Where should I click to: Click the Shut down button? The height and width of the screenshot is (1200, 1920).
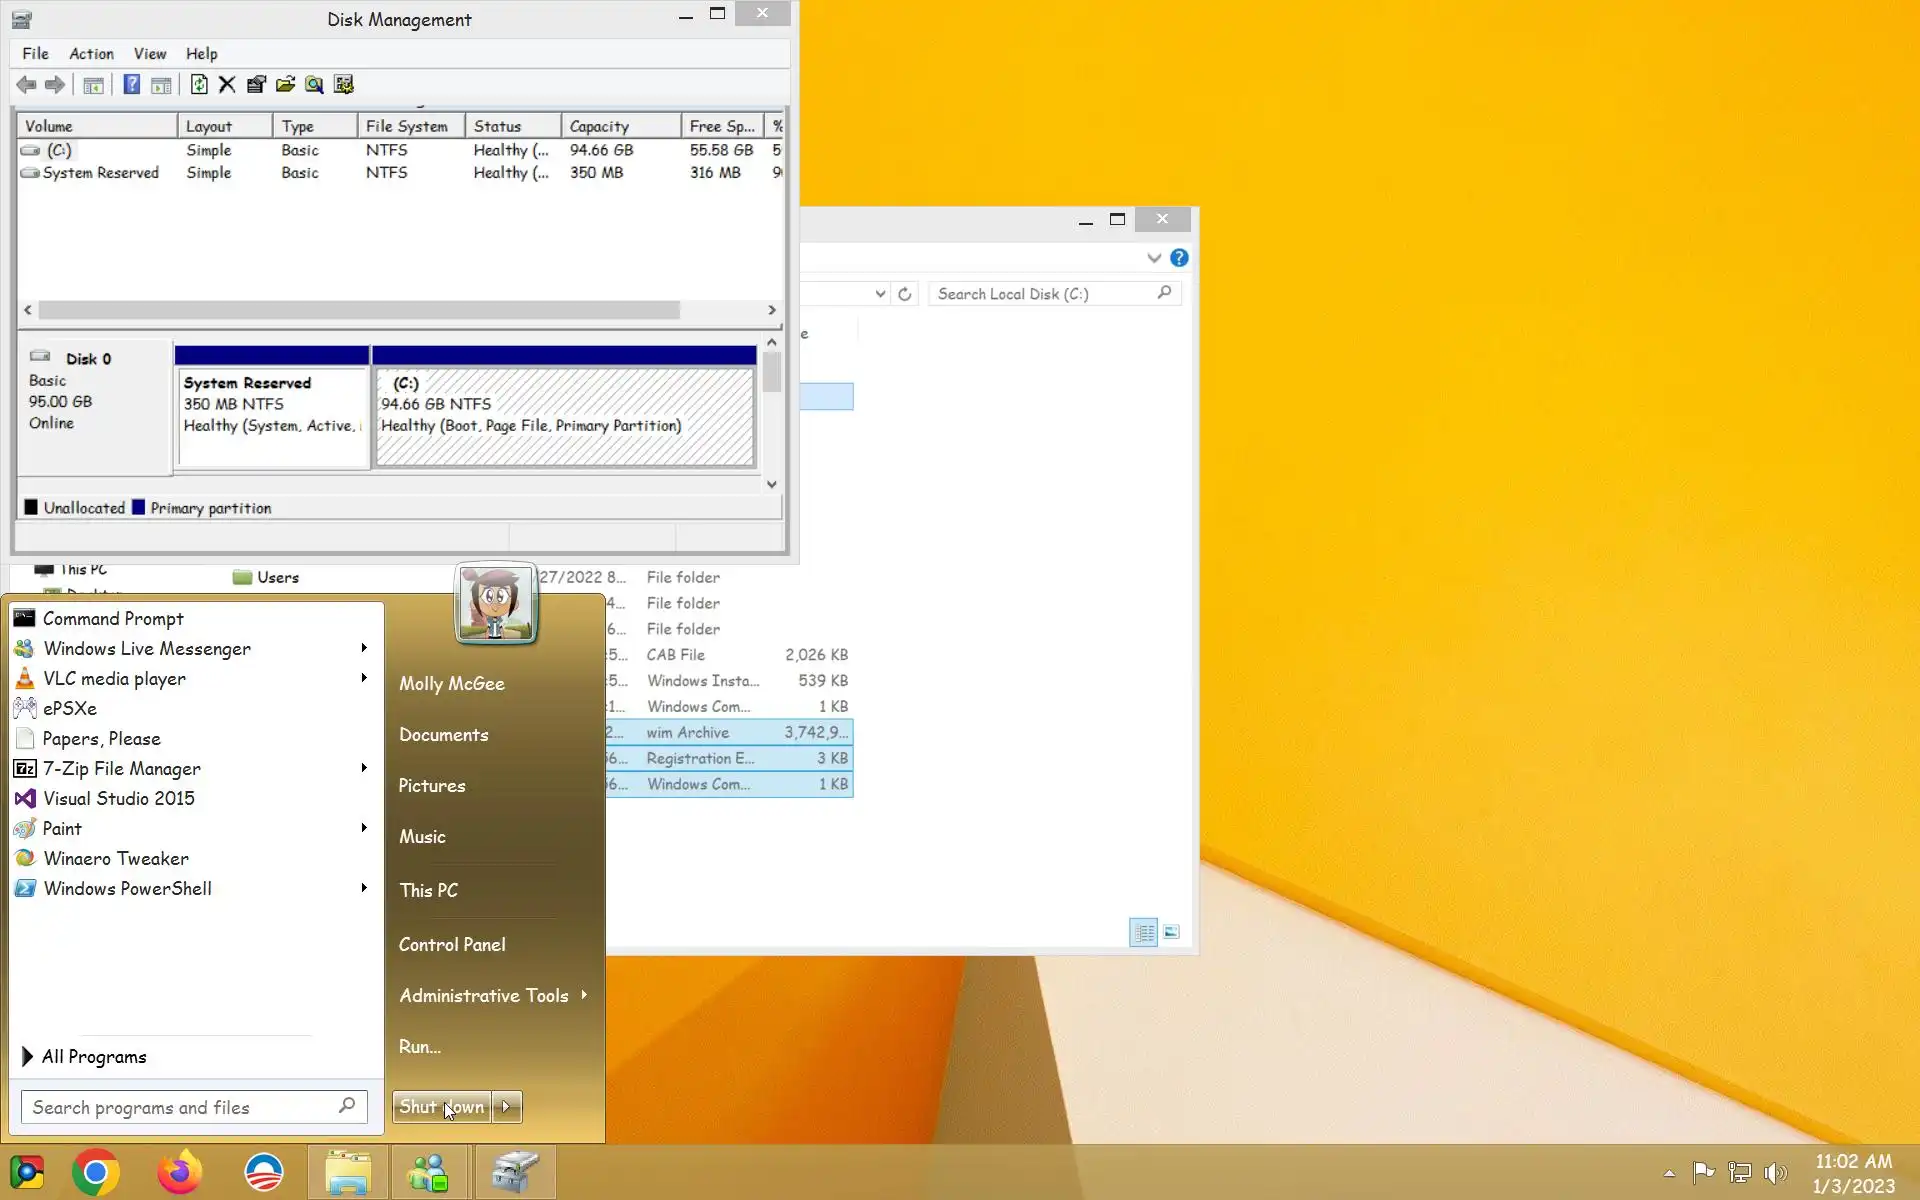coord(441,1106)
